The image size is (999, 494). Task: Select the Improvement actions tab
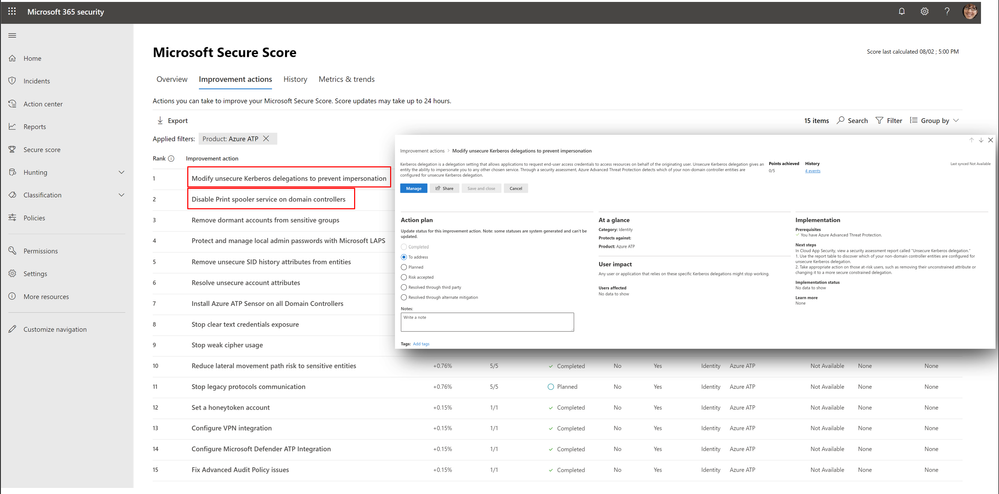pos(235,80)
